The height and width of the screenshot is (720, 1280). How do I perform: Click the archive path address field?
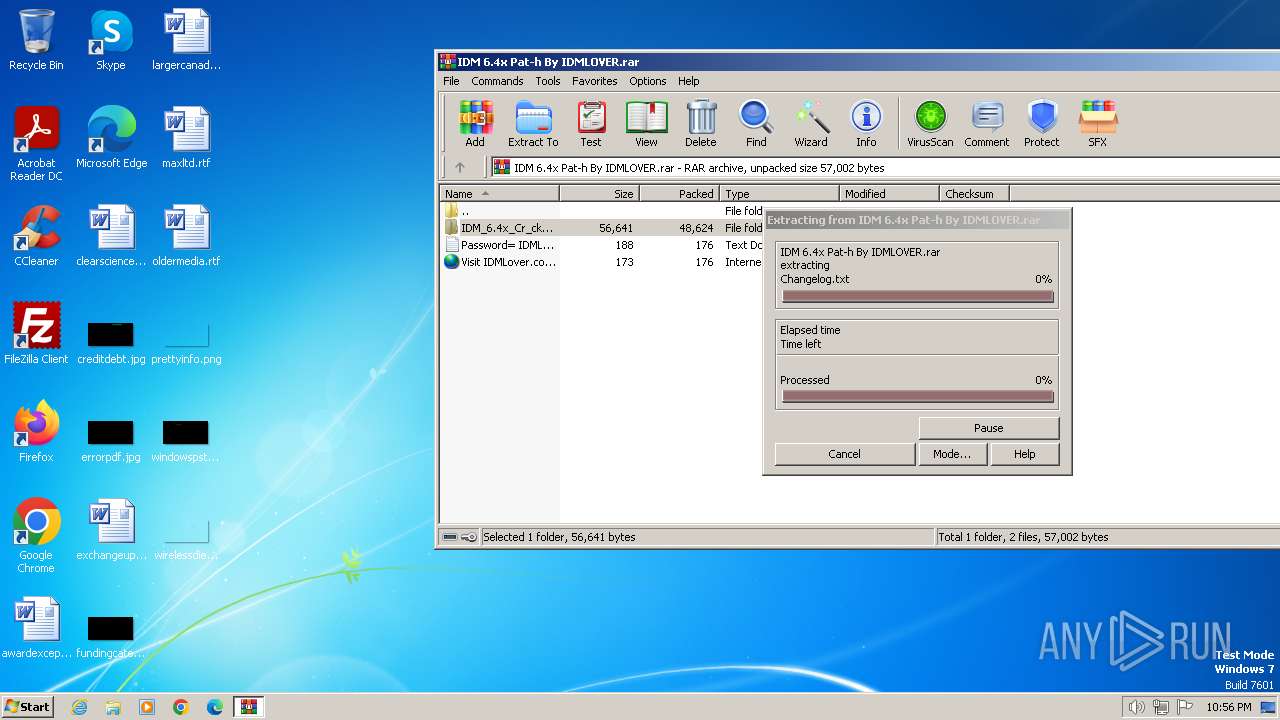click(885, 168)
